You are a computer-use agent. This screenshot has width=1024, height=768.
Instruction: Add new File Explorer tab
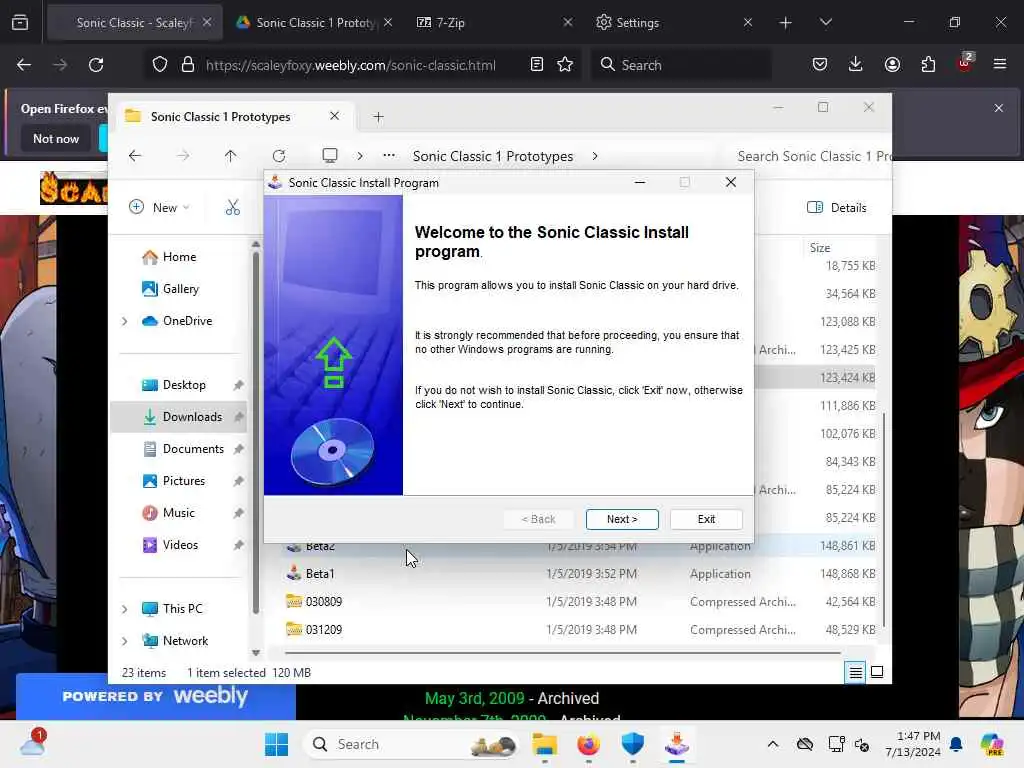(378, 117)
